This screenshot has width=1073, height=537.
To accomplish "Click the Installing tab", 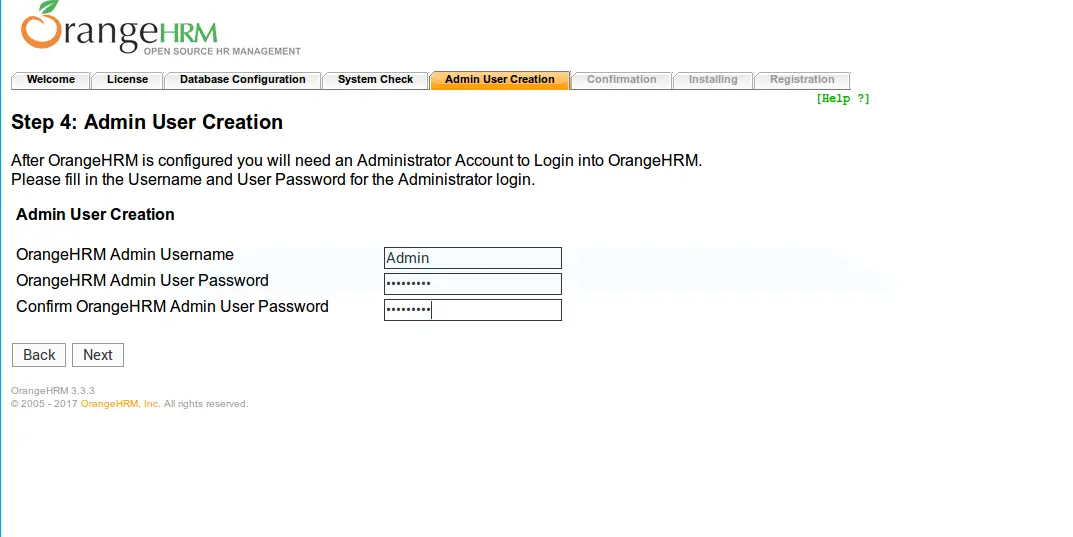I will tap(713, 79).
